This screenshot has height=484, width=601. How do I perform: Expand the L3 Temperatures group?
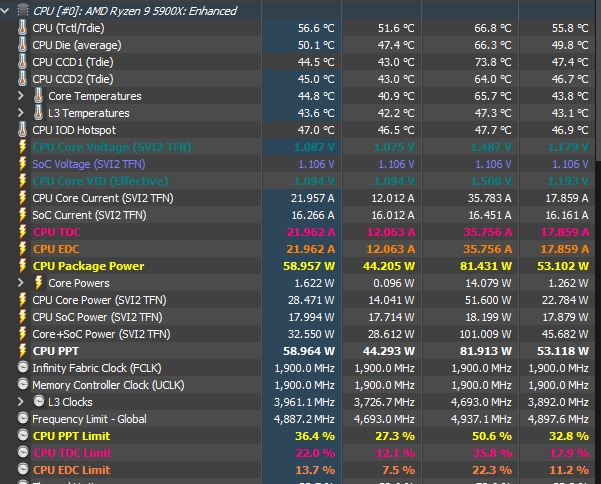[21, 113]
